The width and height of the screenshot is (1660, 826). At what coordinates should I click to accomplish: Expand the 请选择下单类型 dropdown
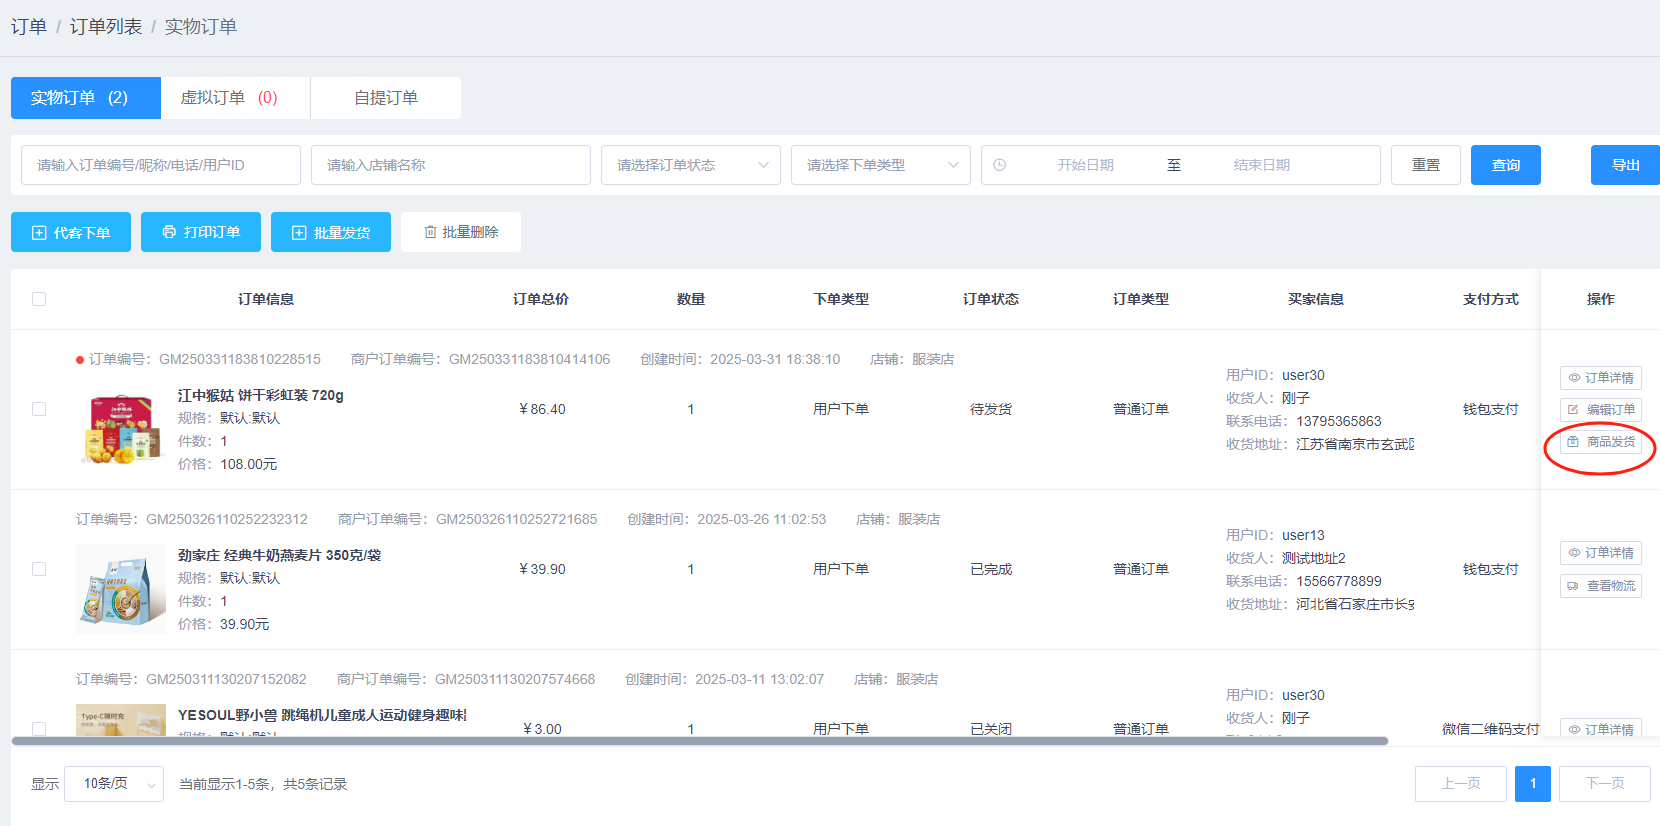880,165
